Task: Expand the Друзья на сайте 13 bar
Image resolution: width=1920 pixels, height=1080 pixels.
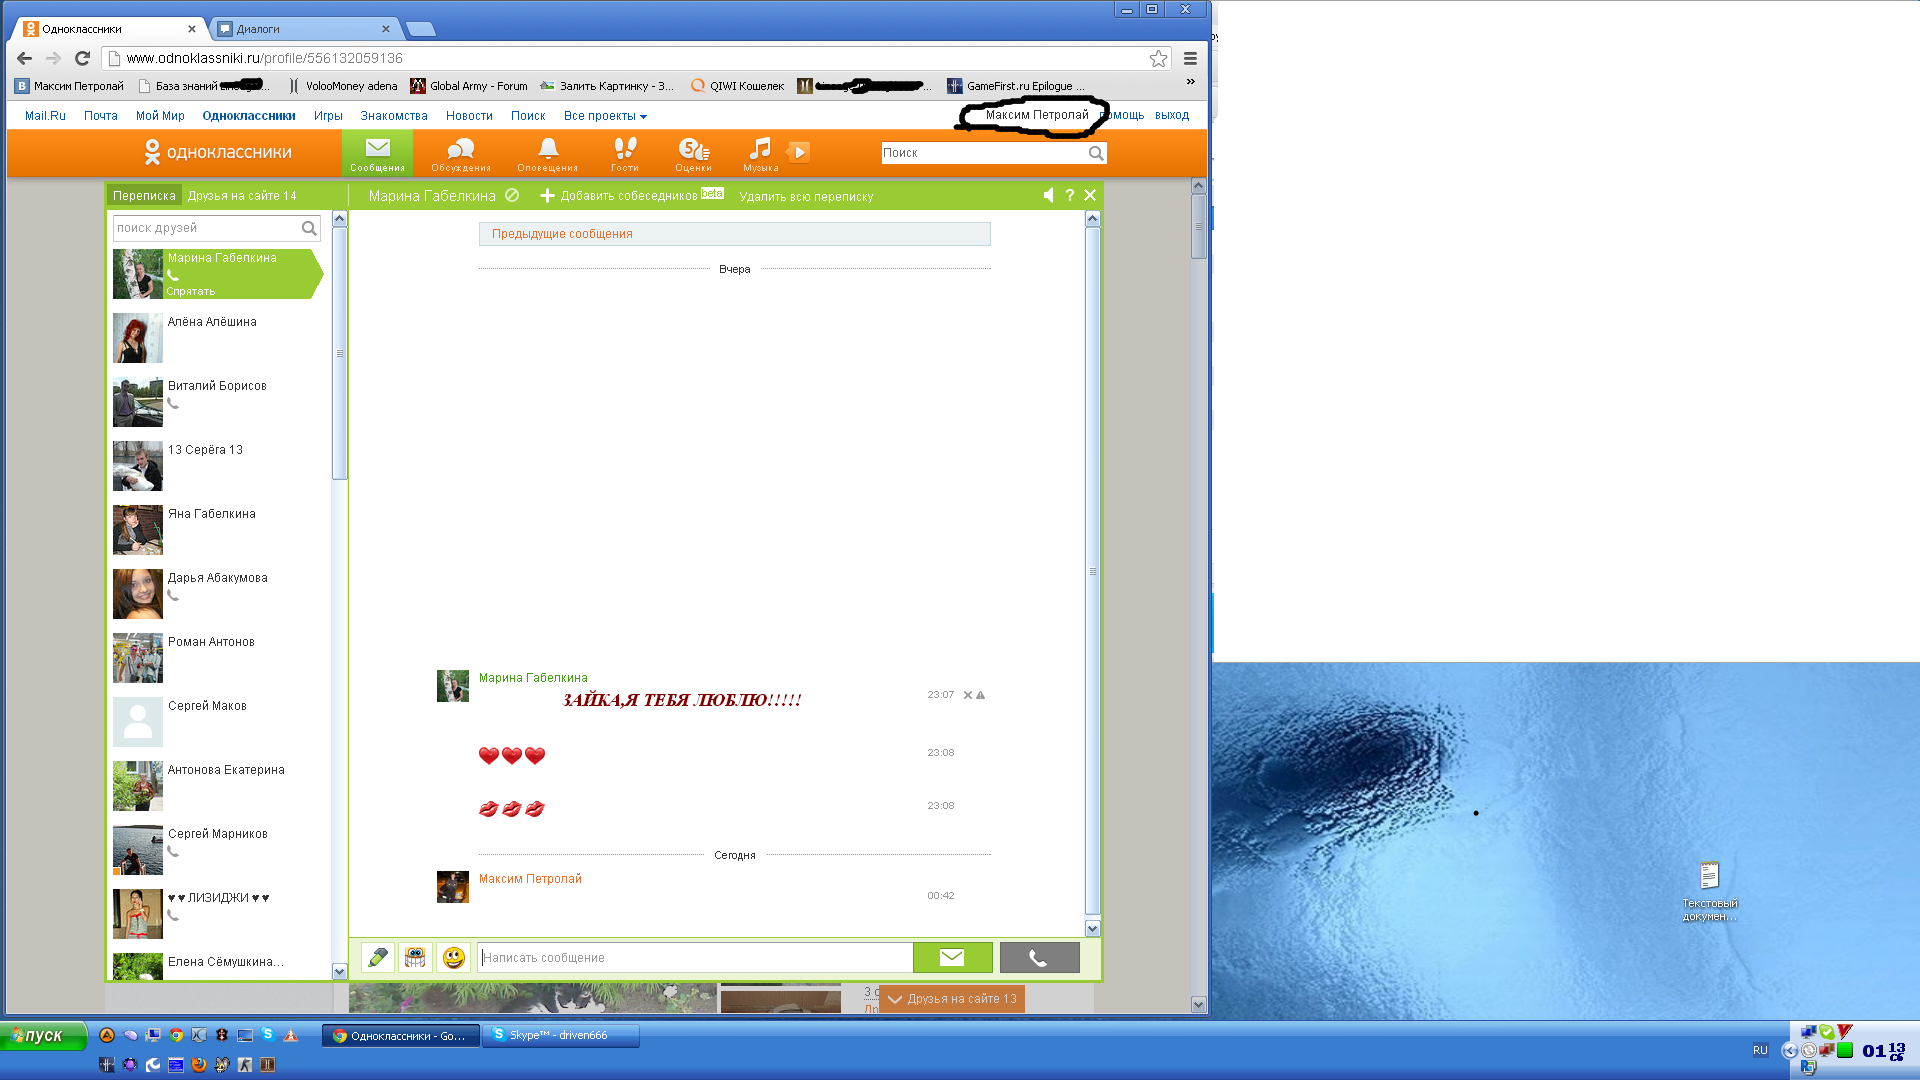Action: [x=952, y=998]
